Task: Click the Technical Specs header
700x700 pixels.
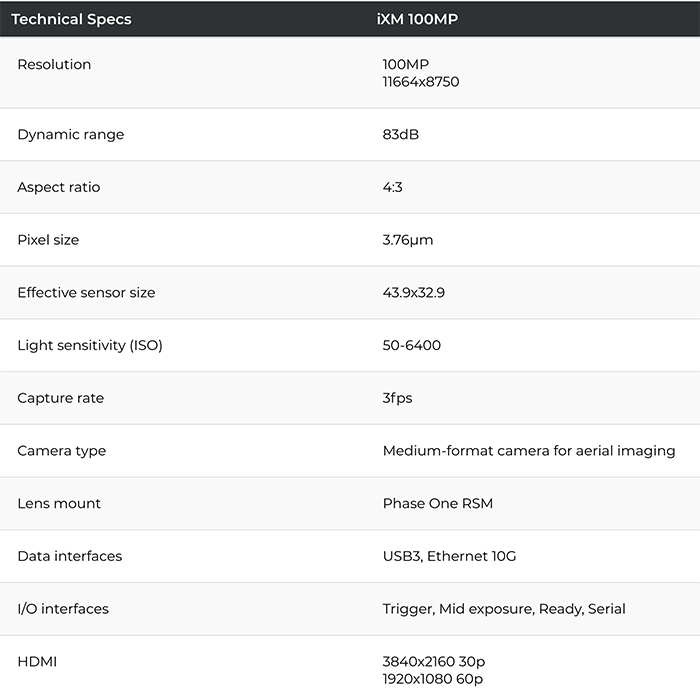Action: (71, 19)
